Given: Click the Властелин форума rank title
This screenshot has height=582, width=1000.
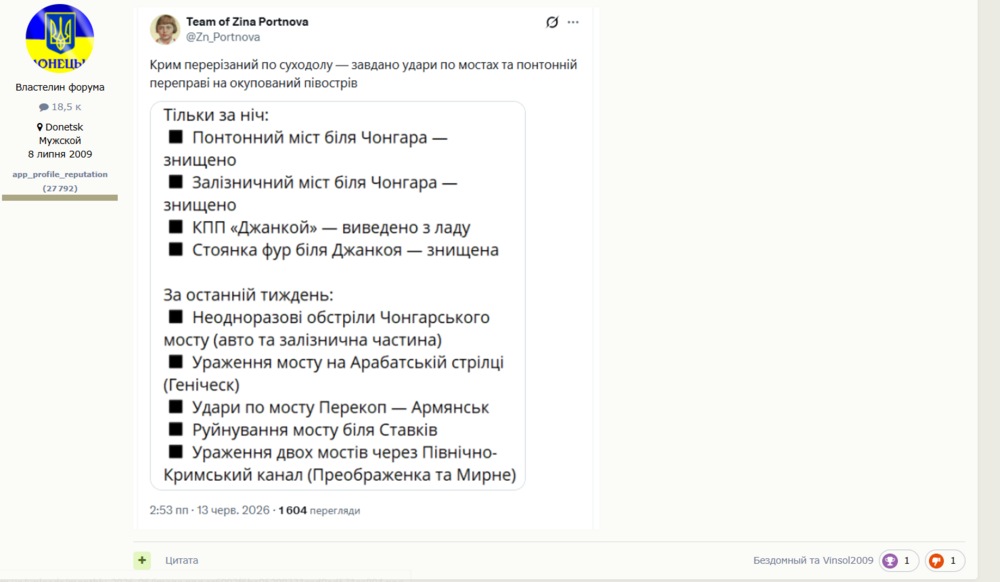Looking at the screenshot, I should click(x=60, y=87).
